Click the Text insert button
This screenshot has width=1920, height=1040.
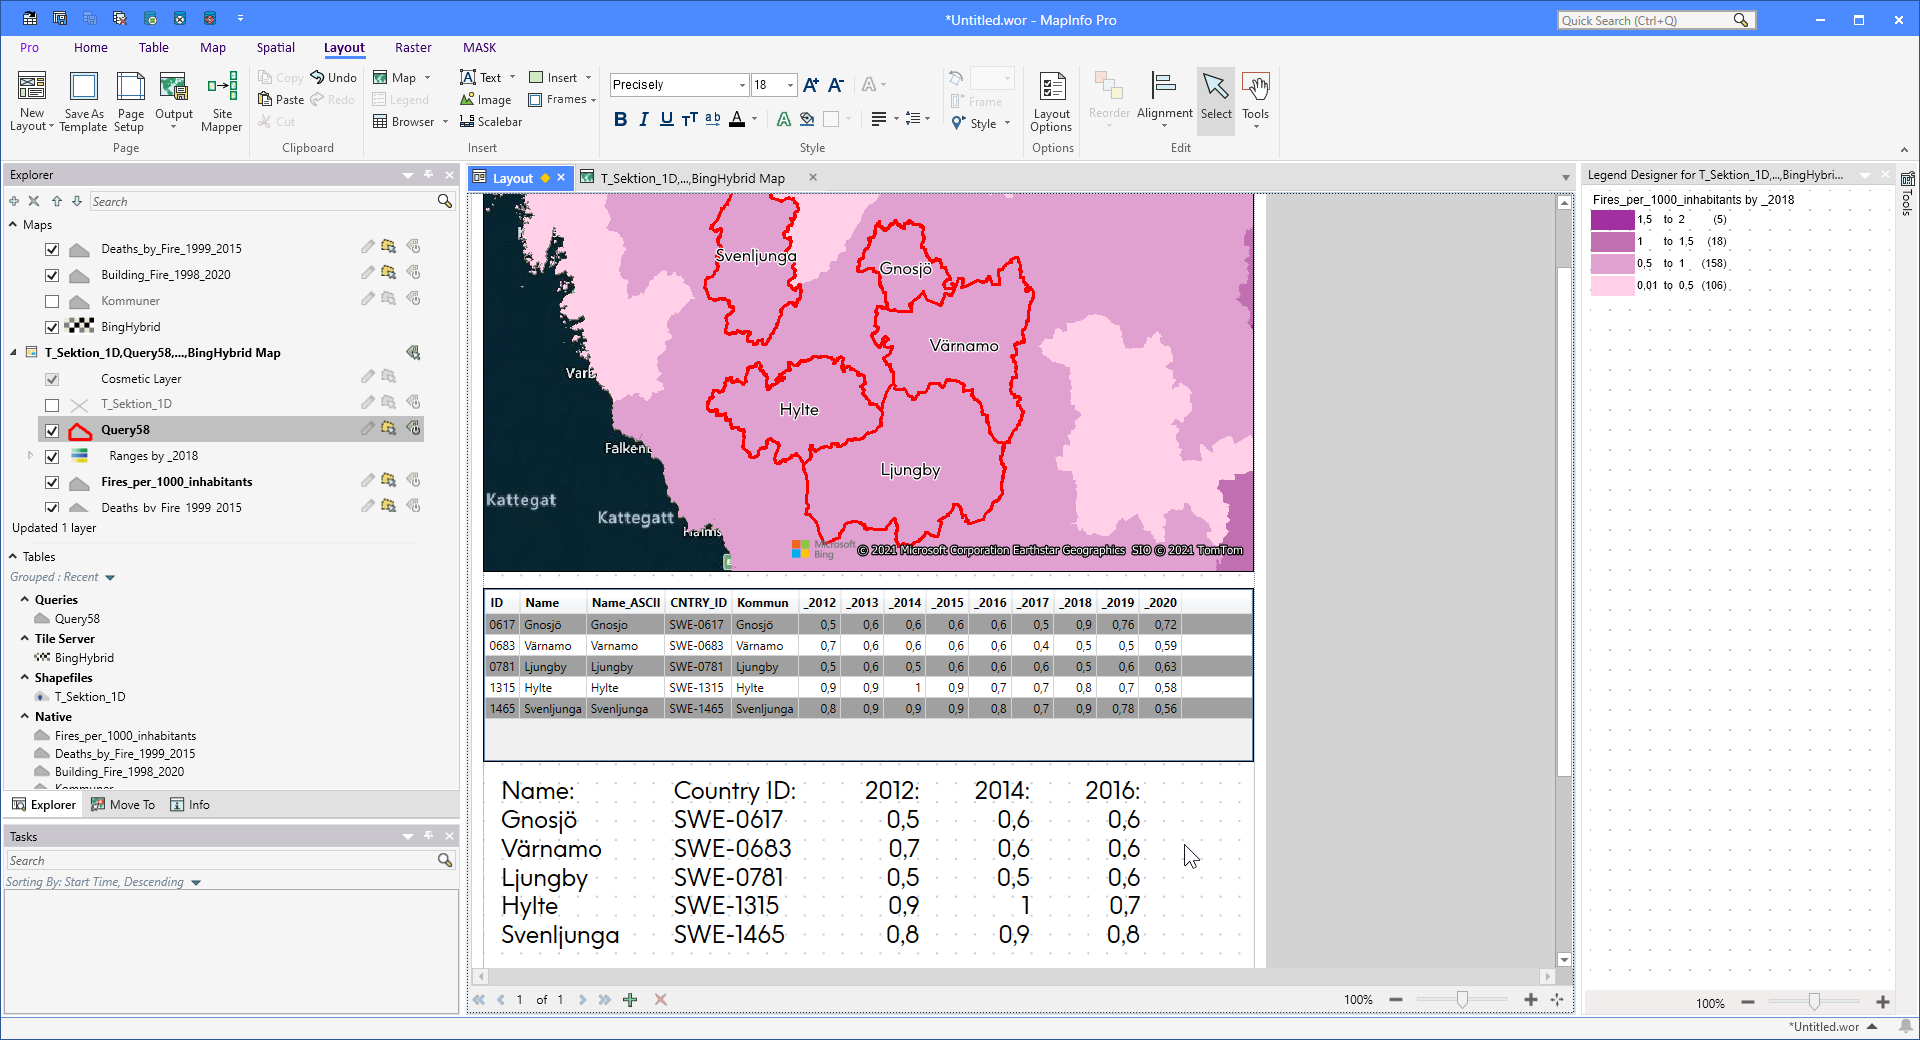(x=481, y=78)
